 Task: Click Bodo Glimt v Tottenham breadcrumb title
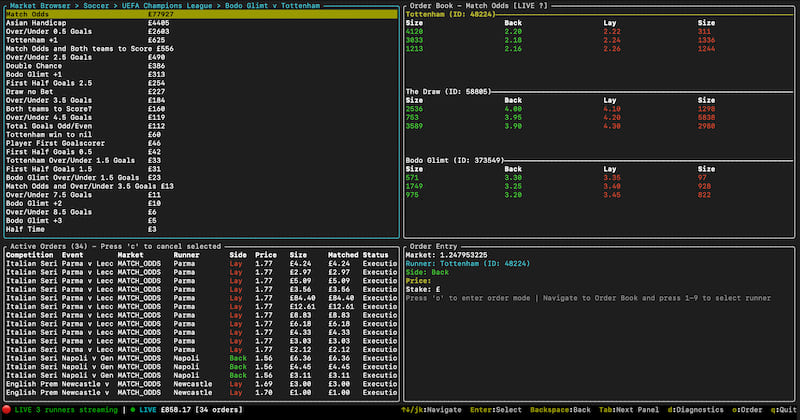(272, 6)
